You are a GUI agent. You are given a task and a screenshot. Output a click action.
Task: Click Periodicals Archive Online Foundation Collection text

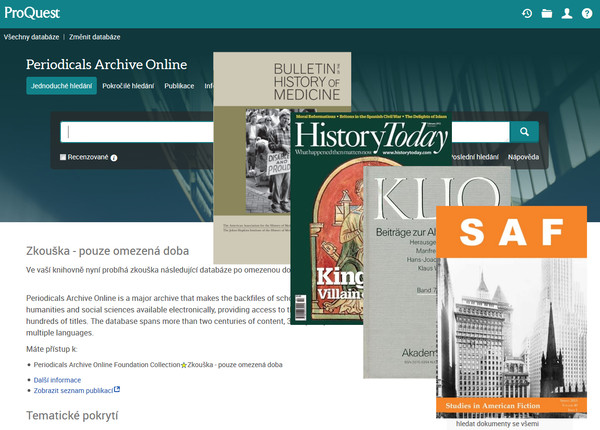[107, 365]
